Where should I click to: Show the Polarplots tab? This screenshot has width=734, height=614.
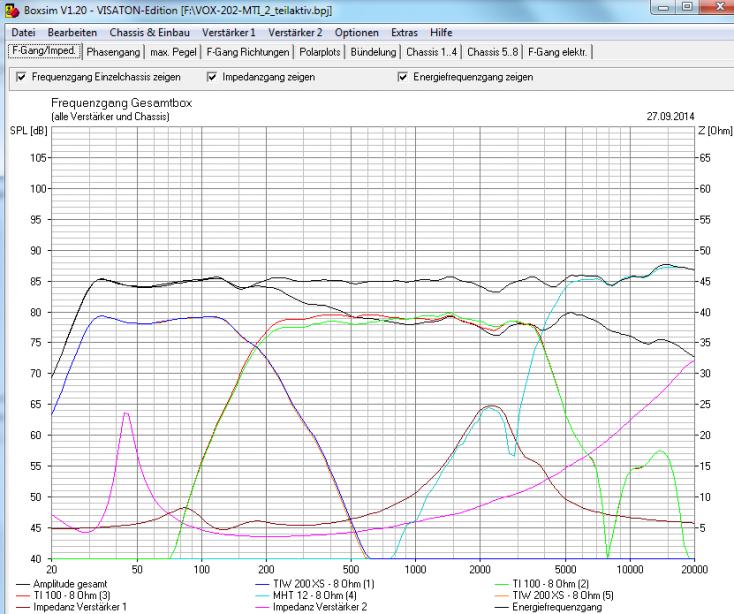pos(320,51)
